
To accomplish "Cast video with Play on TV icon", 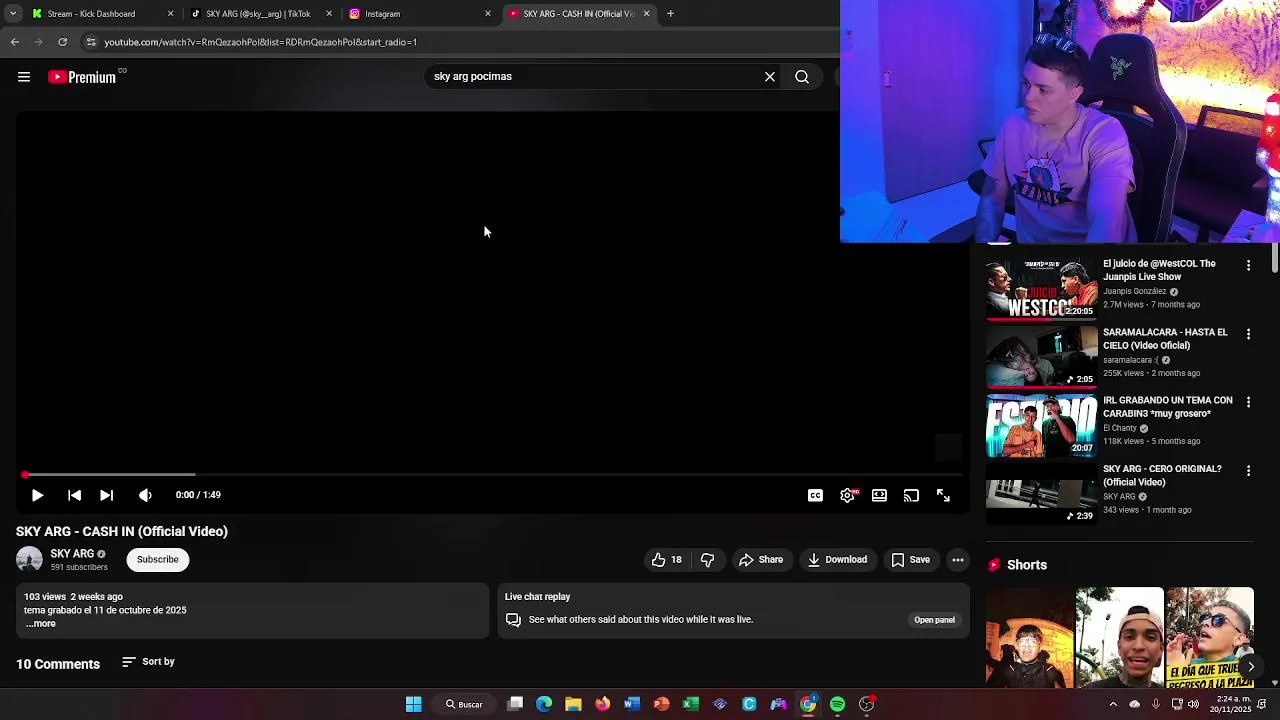I will coord(911,495).
